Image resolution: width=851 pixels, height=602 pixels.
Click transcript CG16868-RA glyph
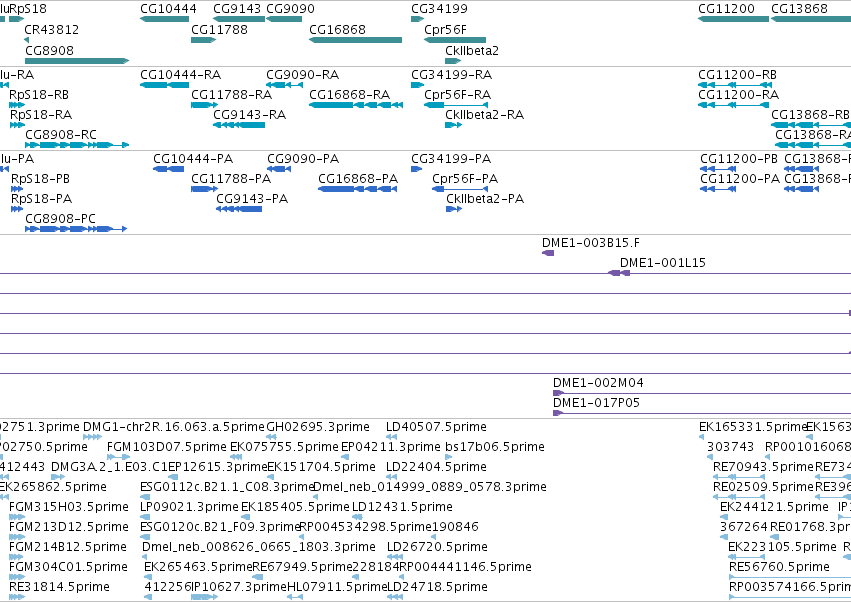(x=356, y=105)
